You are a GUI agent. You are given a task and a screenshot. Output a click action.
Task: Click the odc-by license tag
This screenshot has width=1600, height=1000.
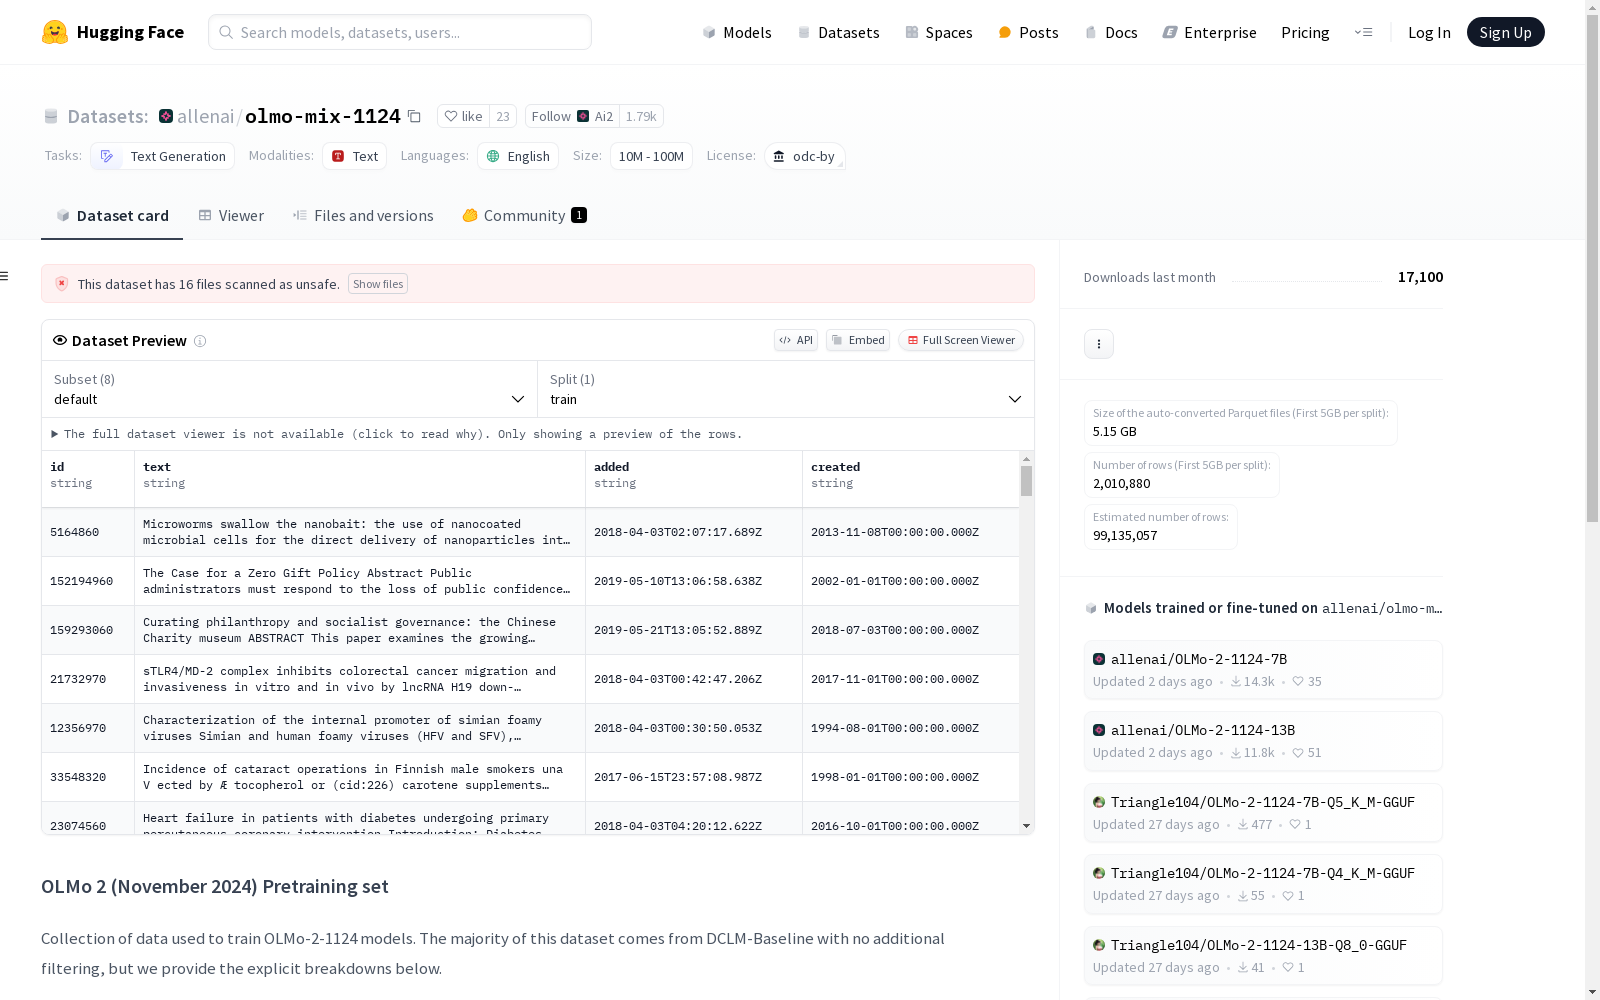pos(805,156)
